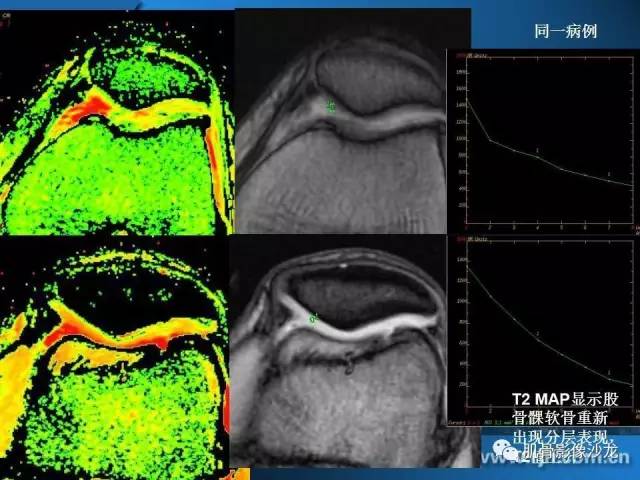Click the starting point of upper decay curve
This screenshot has height=480, width=640.
click(467, 99)
